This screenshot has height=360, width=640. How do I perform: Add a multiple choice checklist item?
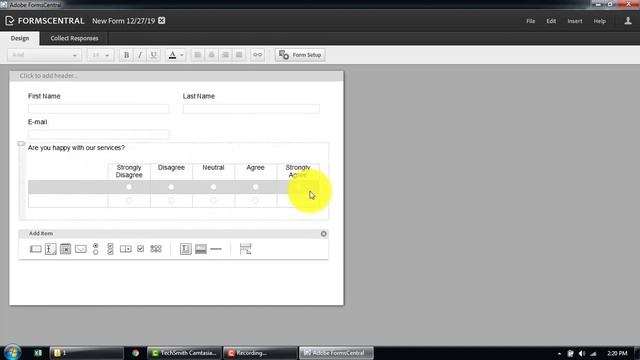(110, 249)
